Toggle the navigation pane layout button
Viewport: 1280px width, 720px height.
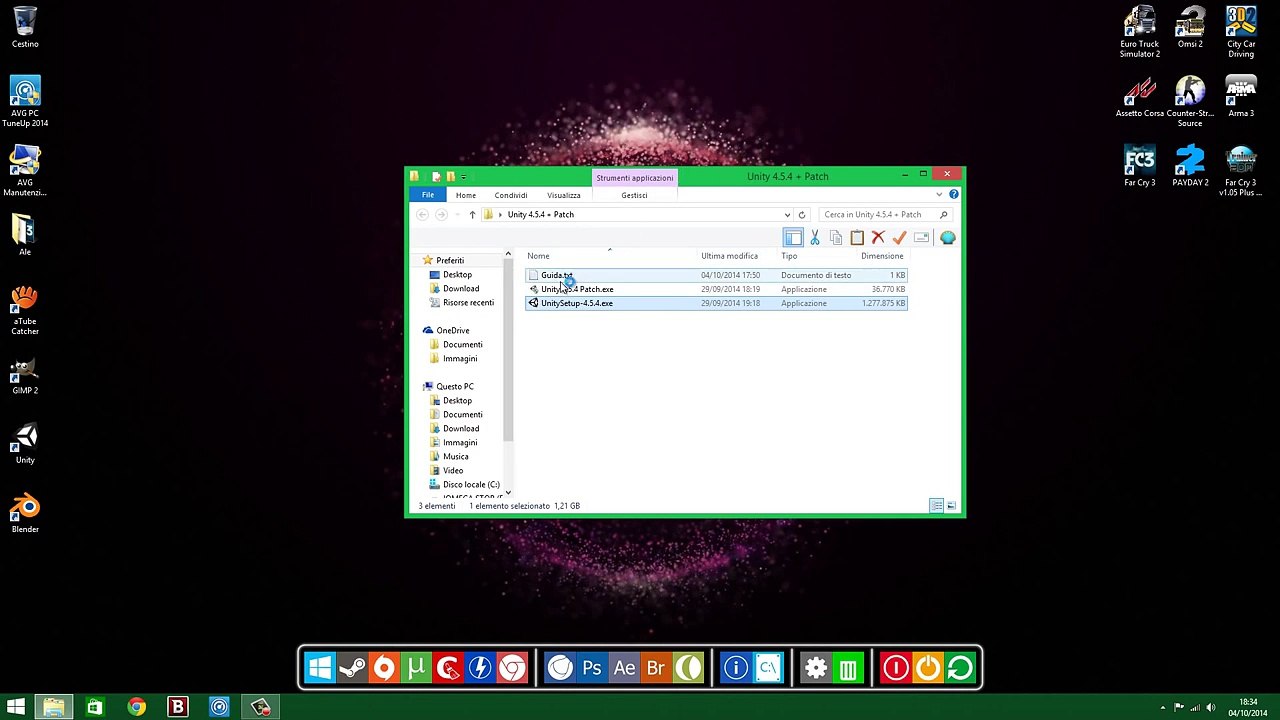point(793,238)
